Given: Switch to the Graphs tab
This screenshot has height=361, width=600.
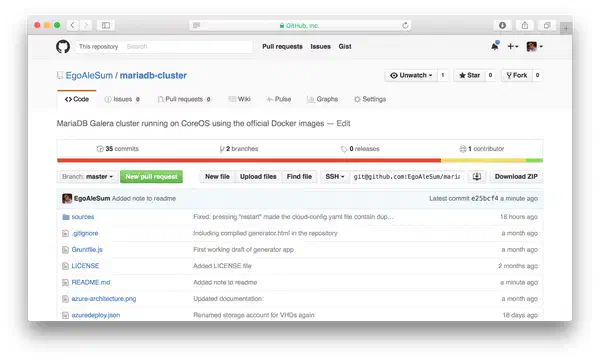Looking at the screenshot, I should tap(322, 99).
